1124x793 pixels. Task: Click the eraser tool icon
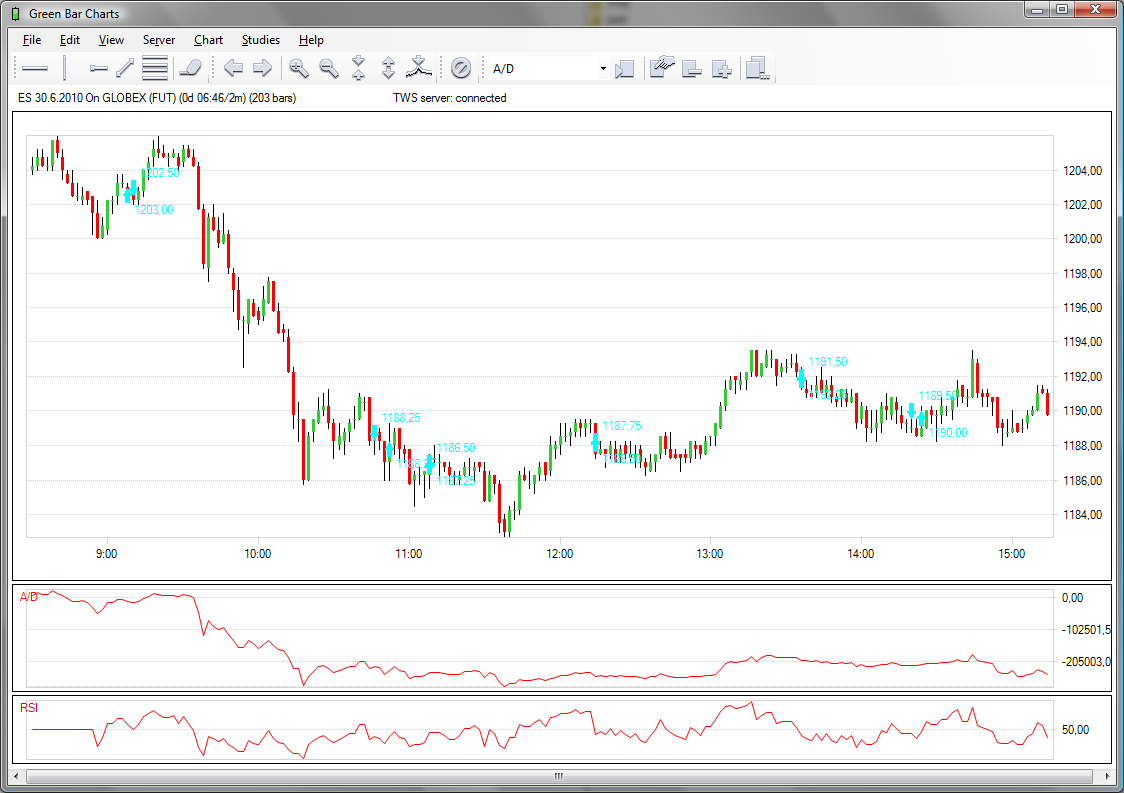click(189, 68)
